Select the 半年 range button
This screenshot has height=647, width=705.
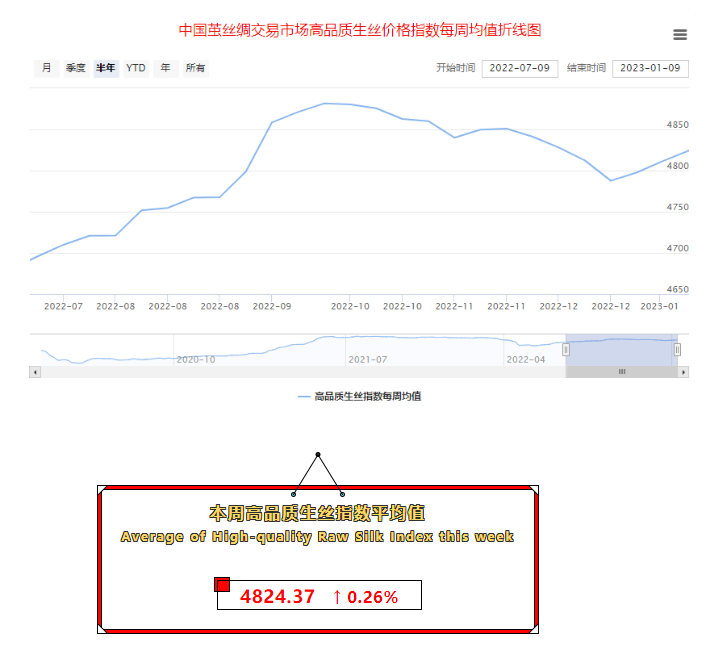[x=106, y=68]
